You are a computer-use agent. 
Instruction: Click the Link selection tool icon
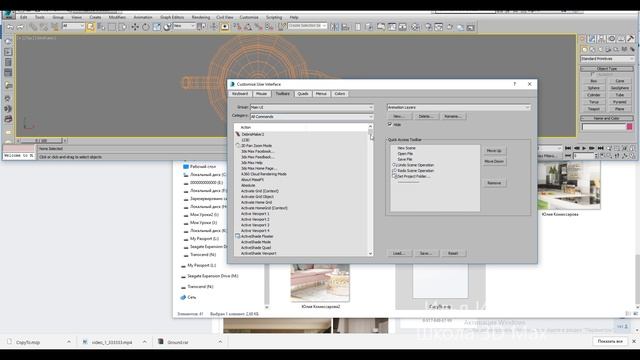tap(33, 27)
